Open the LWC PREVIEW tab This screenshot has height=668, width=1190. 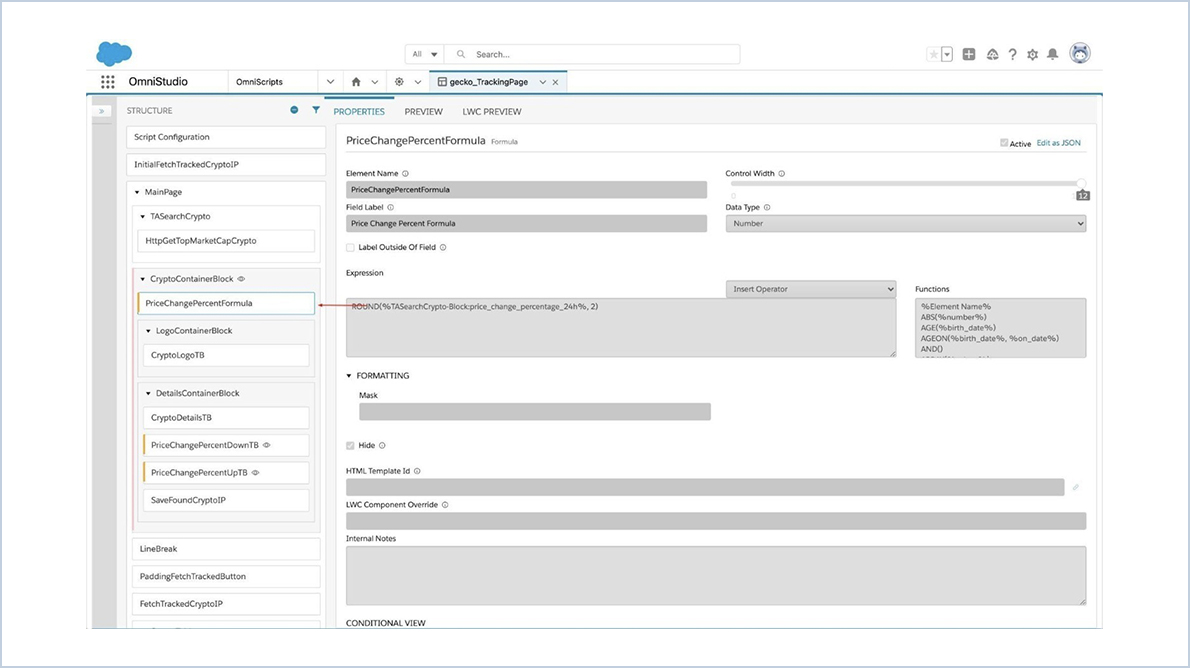pos(491,112)
